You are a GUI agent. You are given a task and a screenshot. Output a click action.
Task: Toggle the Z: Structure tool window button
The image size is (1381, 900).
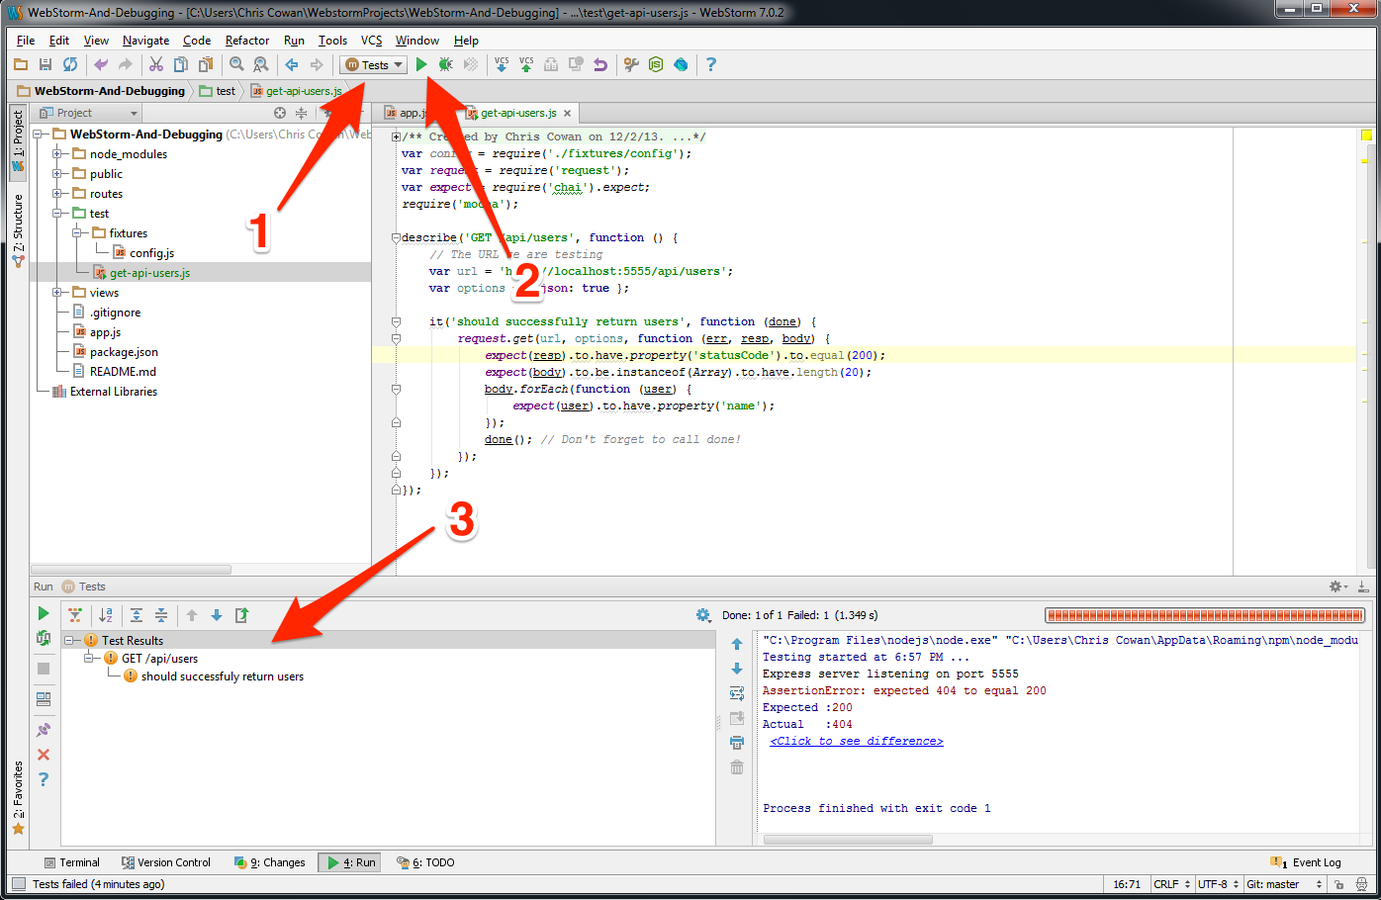click(18, 230)
